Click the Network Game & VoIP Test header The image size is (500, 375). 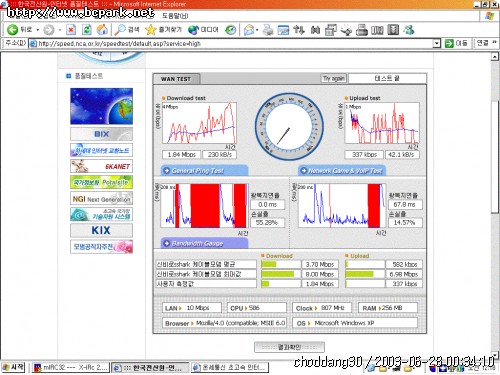[342, 171]
